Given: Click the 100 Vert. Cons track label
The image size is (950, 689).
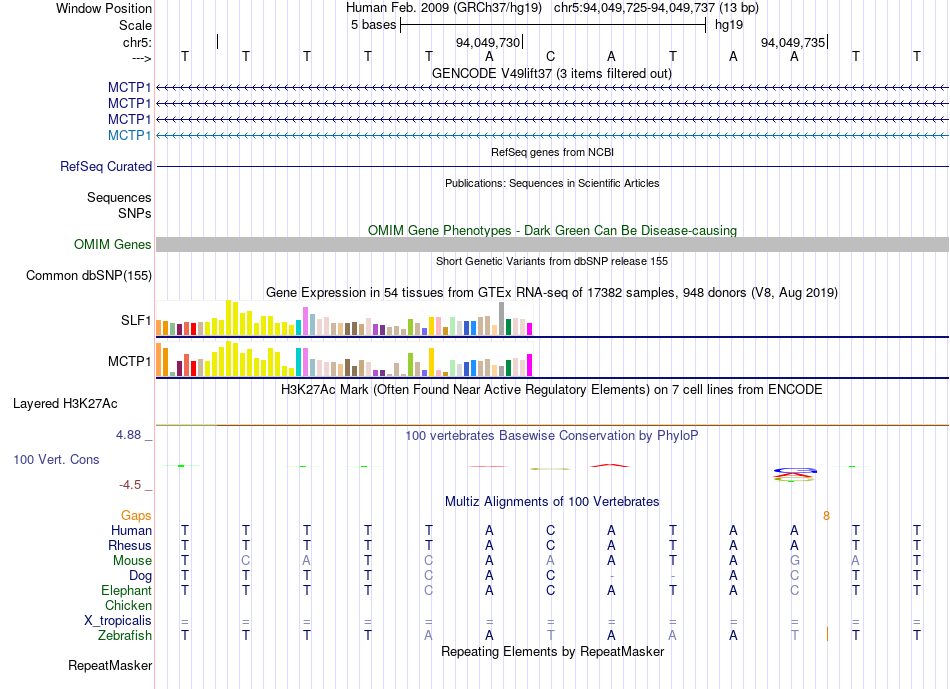Looking at the screenshot, I should (x=56, y=459).
